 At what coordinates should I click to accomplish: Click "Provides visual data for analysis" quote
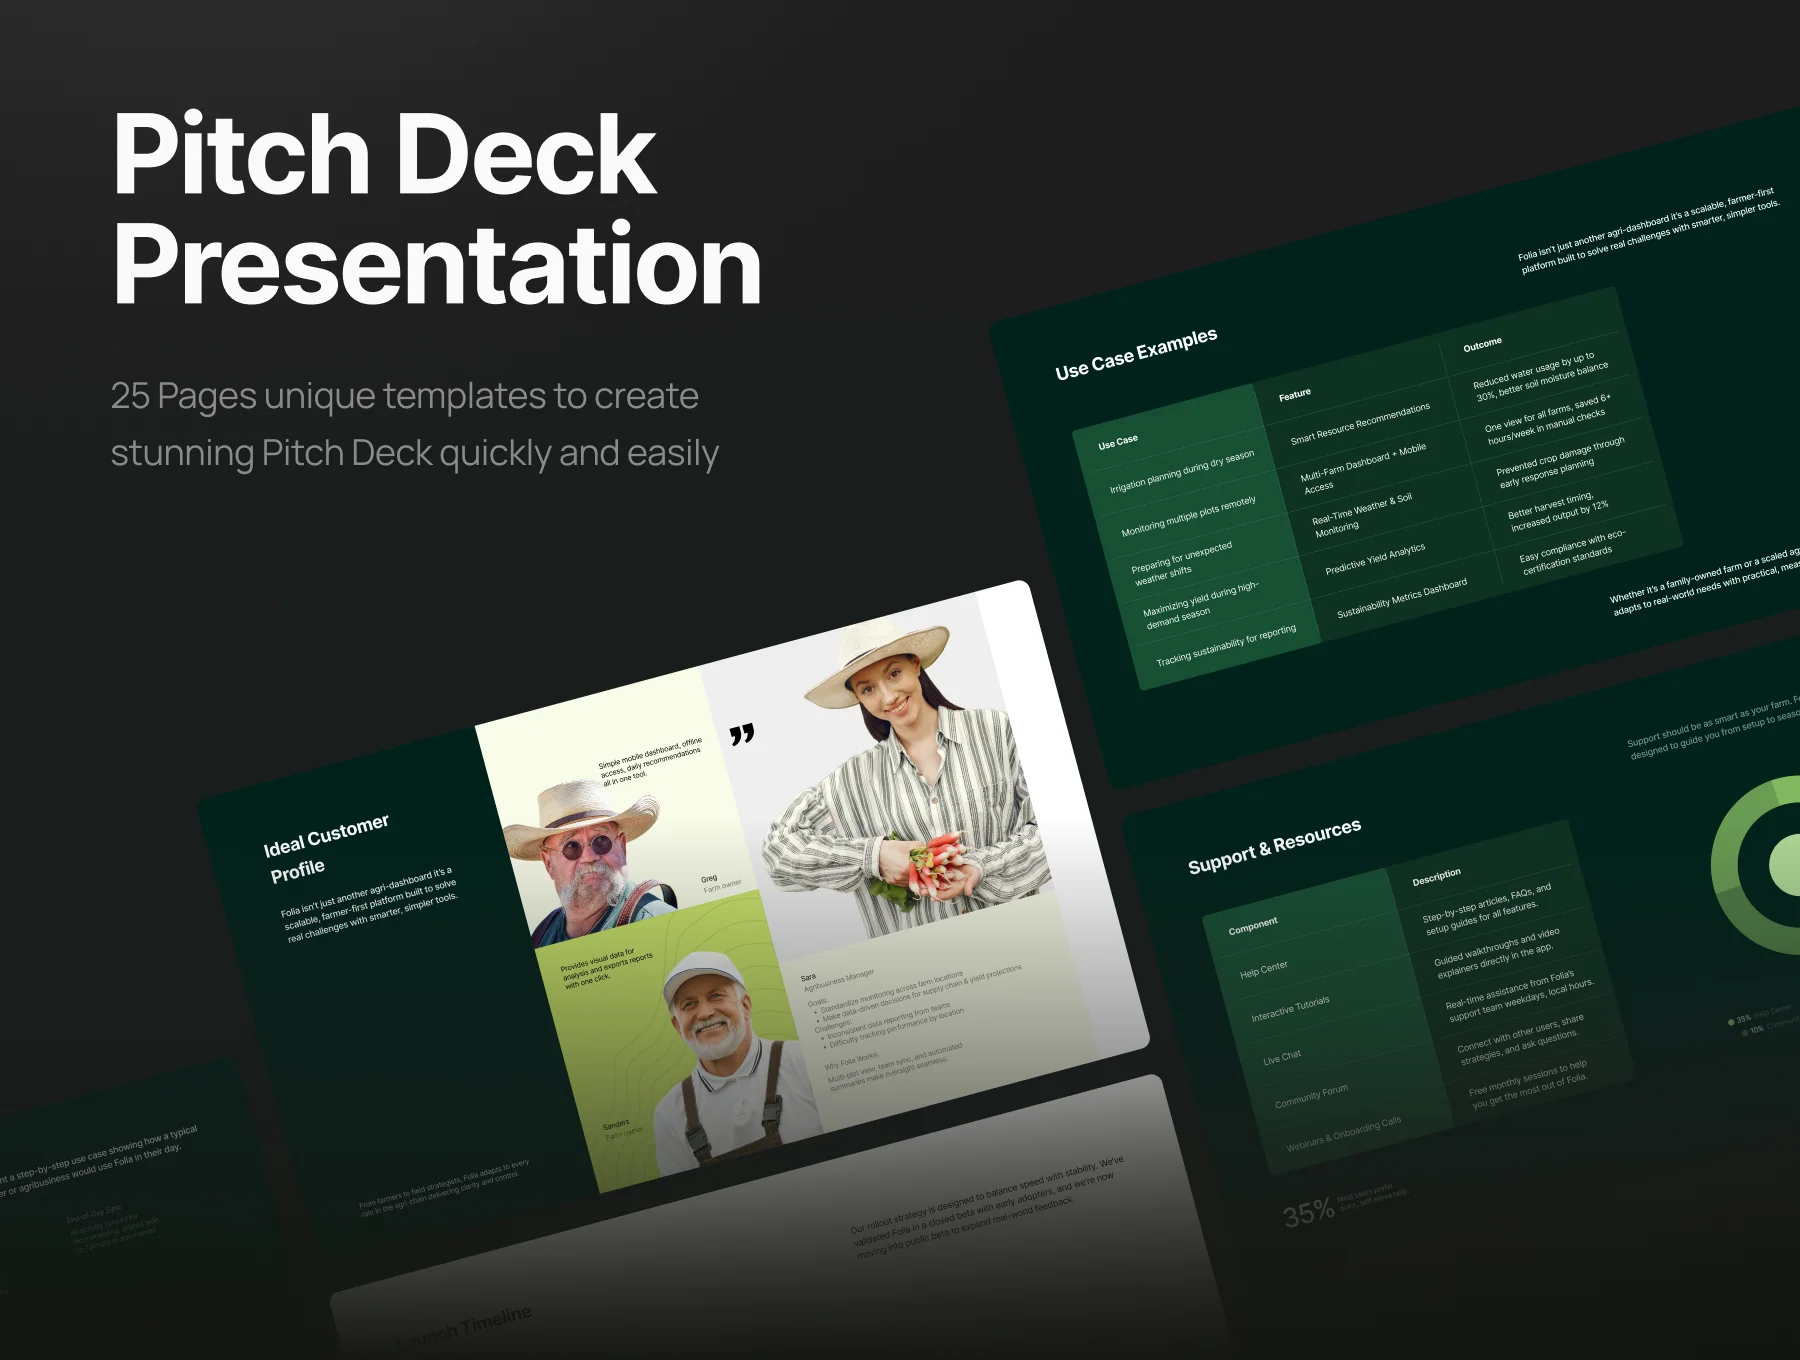[x=606, y=967]
